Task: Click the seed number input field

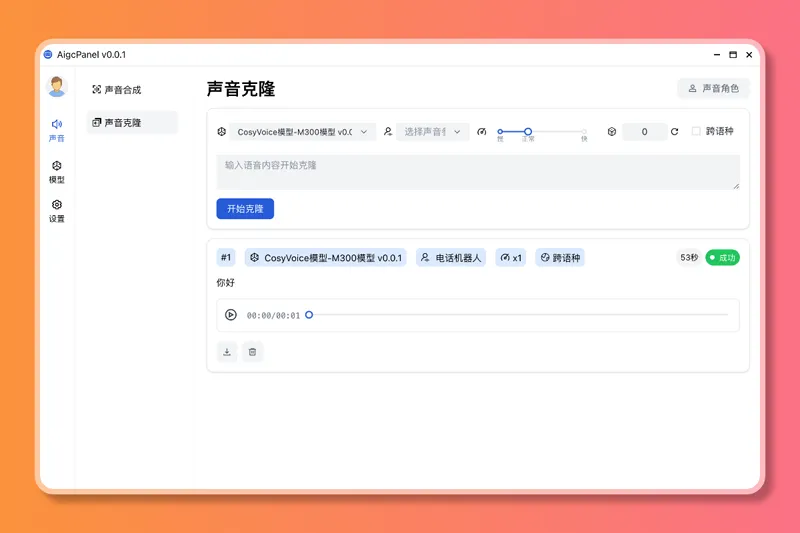Action: (644, 132)
